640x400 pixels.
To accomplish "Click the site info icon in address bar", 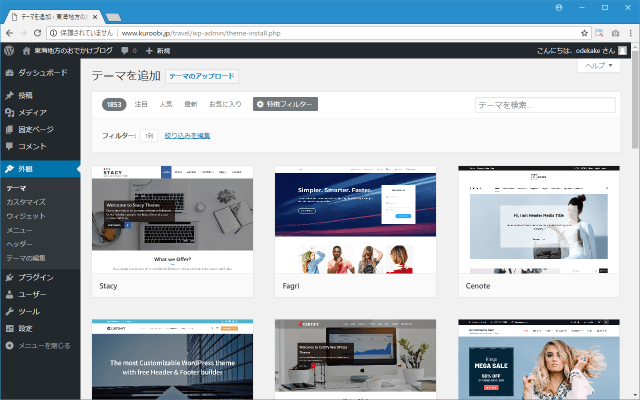I will [53, 33].
